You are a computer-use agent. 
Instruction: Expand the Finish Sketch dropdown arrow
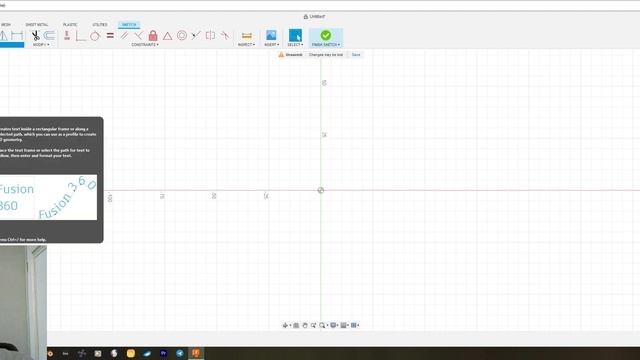coord(339,45)
